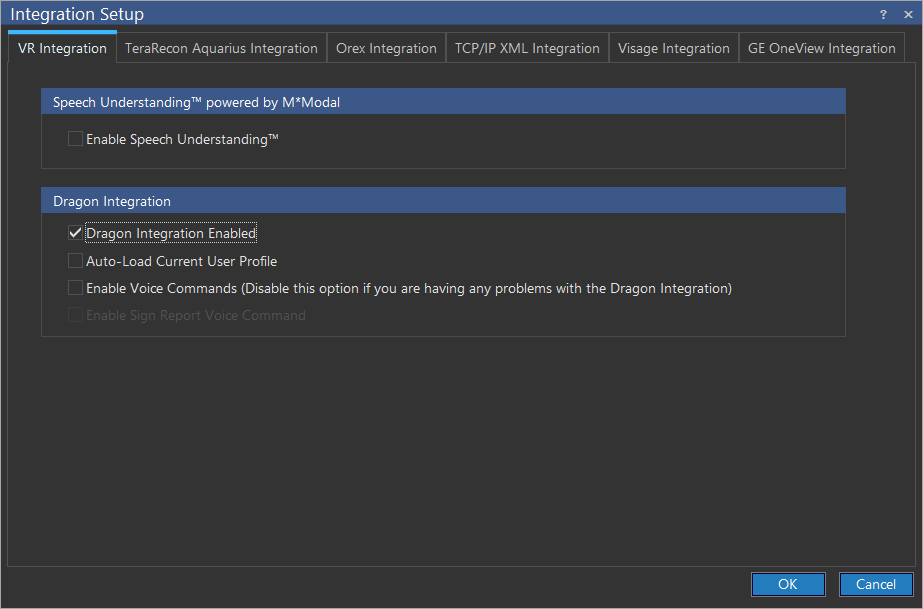Image resolution: width=923 pixels, height=609 pixels.
Task: Confirm the settings with the OK button
Action: point(788,584)
